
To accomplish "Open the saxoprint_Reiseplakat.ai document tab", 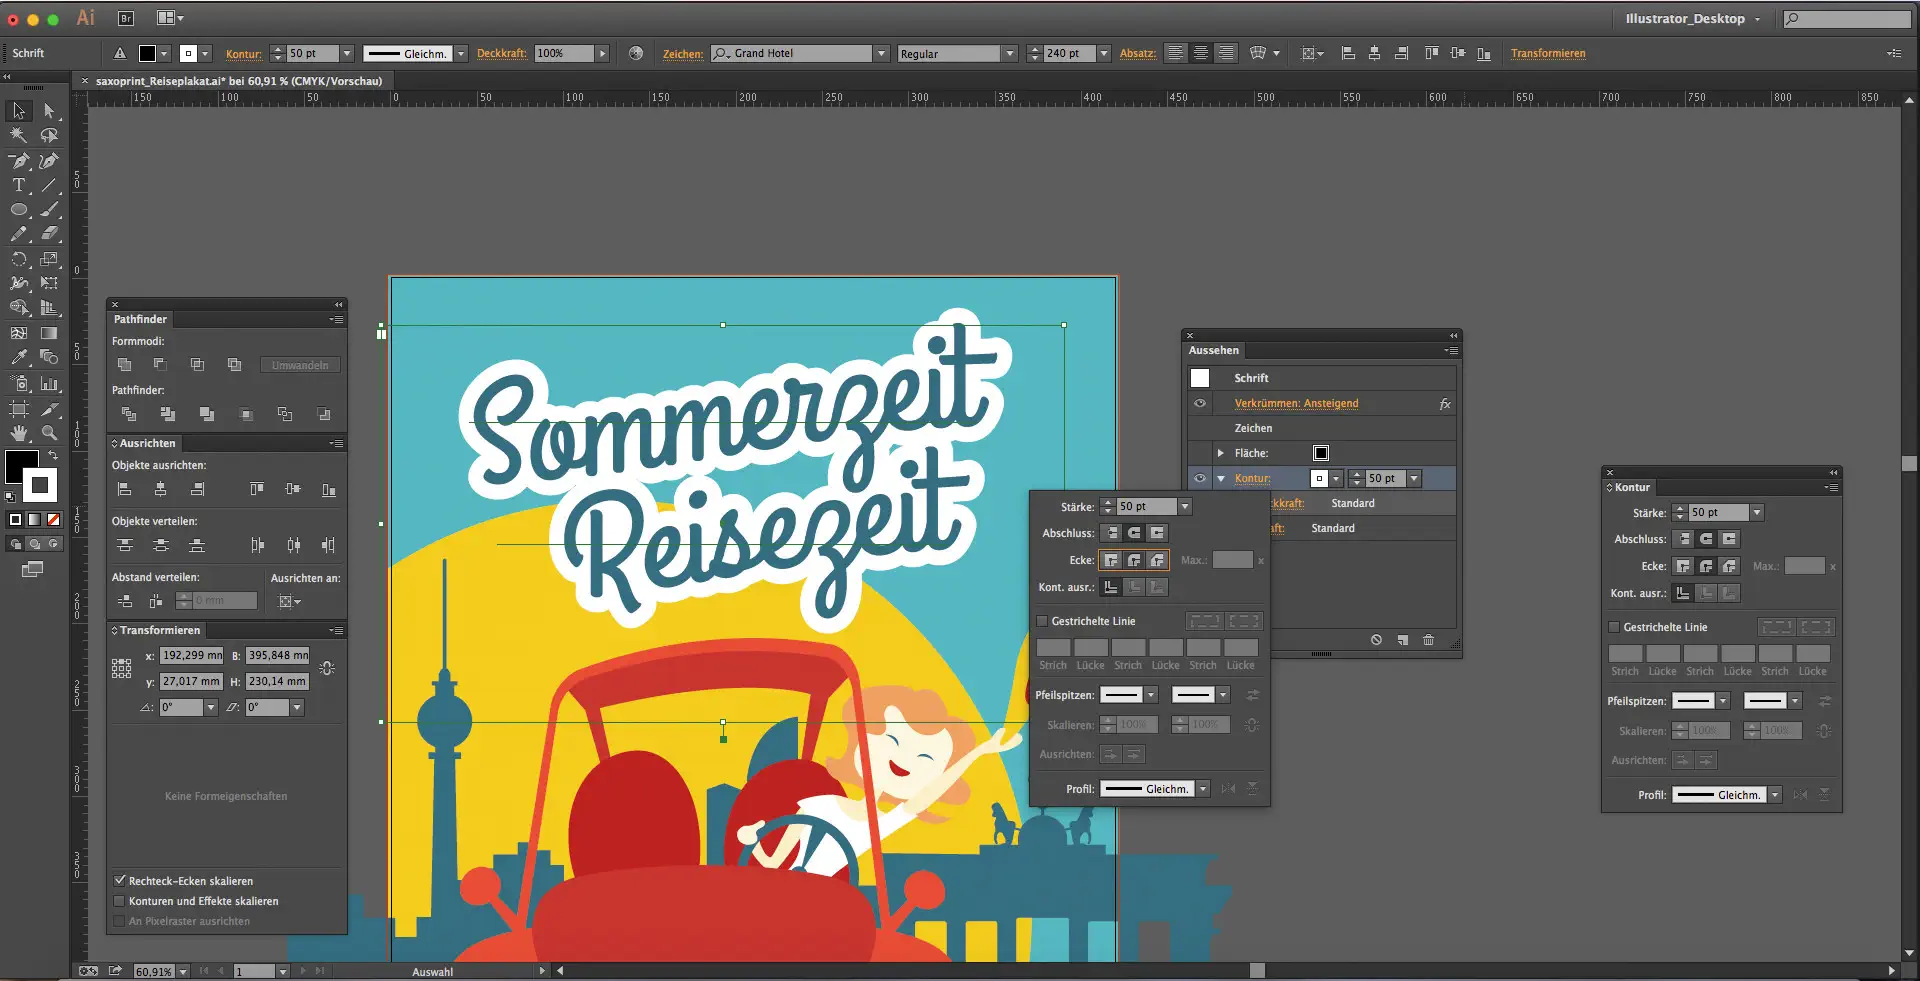I will [238, 81].
